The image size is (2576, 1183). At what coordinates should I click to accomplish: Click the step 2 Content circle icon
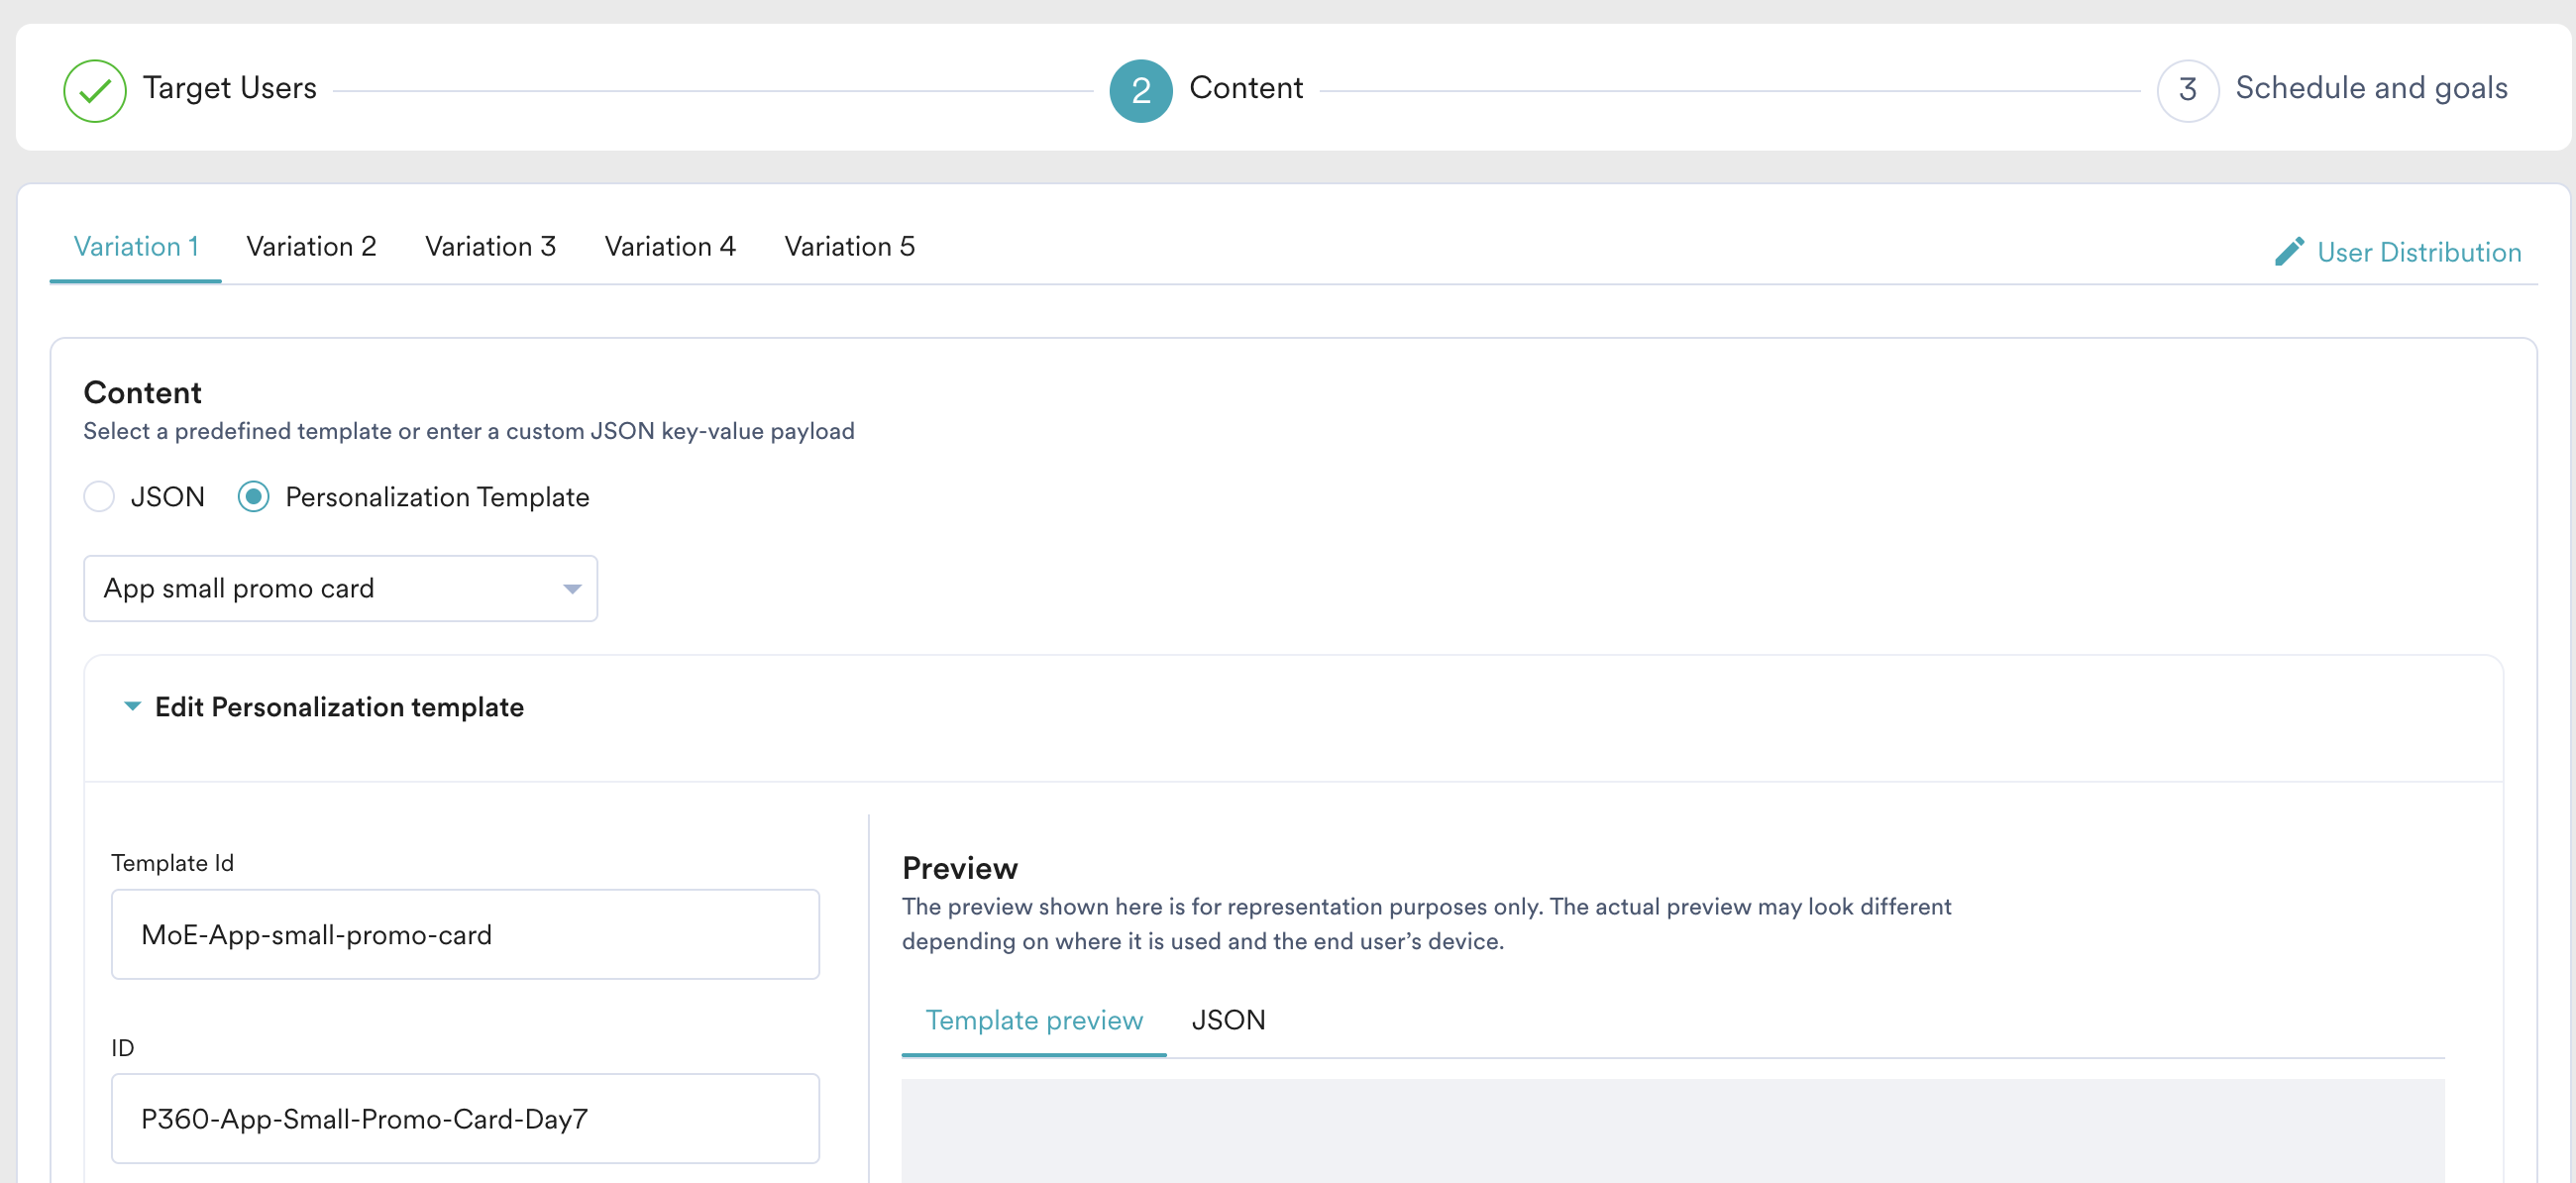click(x=1140, y=90)
